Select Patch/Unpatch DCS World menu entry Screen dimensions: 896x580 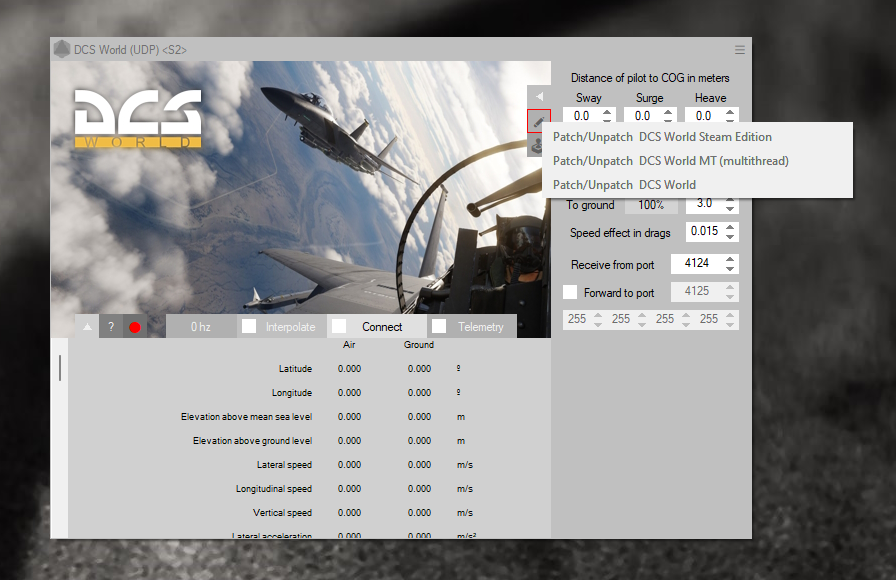click(624, 185)
